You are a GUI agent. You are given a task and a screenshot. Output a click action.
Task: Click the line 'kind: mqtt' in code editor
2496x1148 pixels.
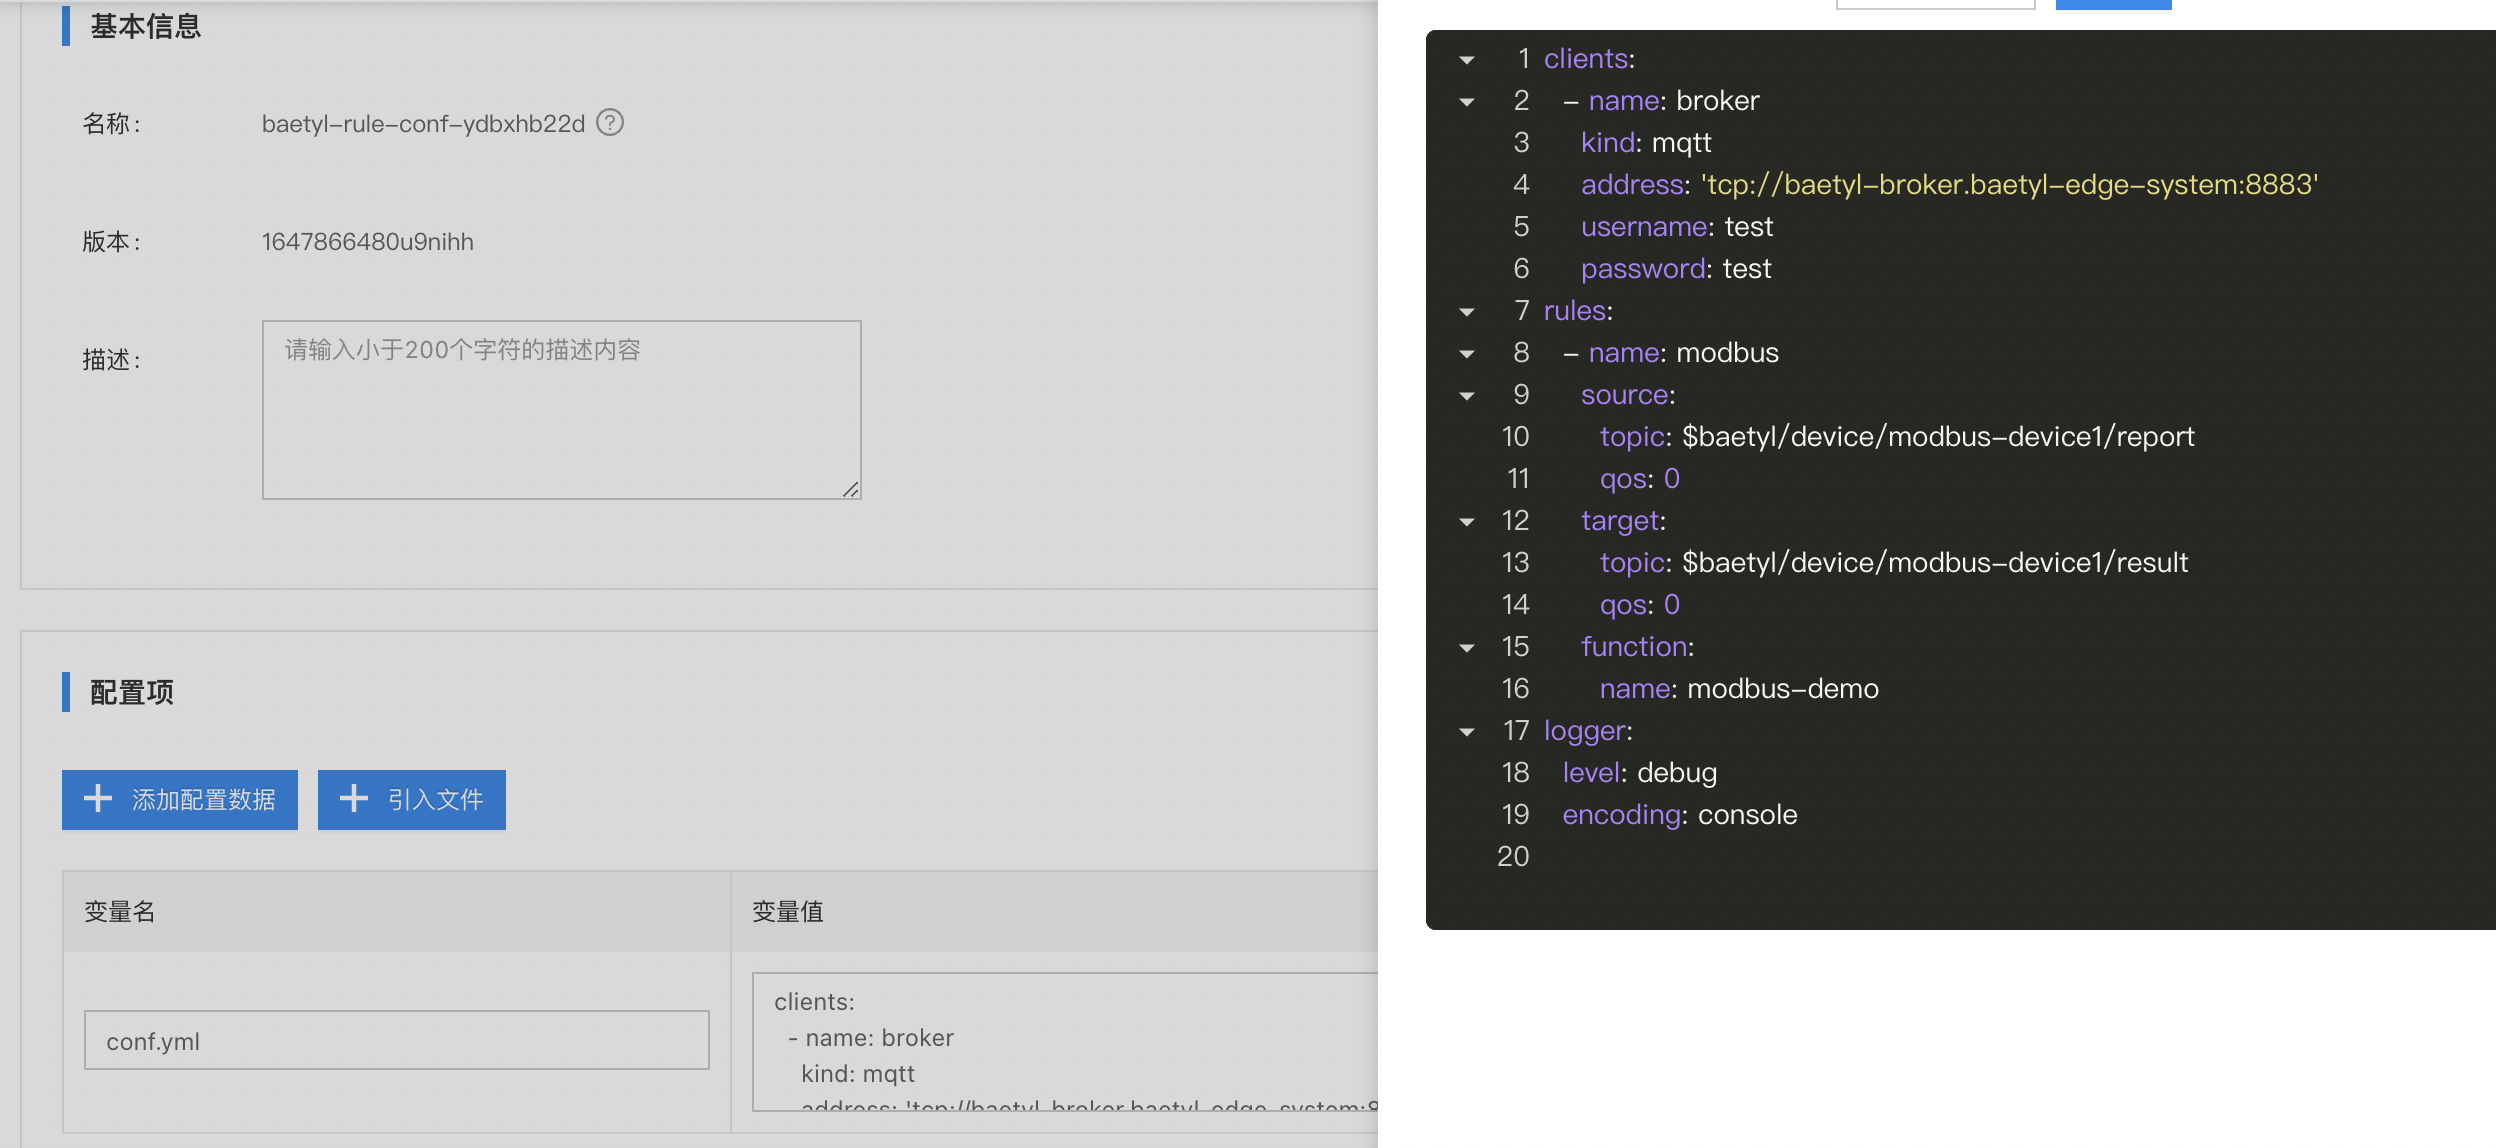(x=1646, y=143)
